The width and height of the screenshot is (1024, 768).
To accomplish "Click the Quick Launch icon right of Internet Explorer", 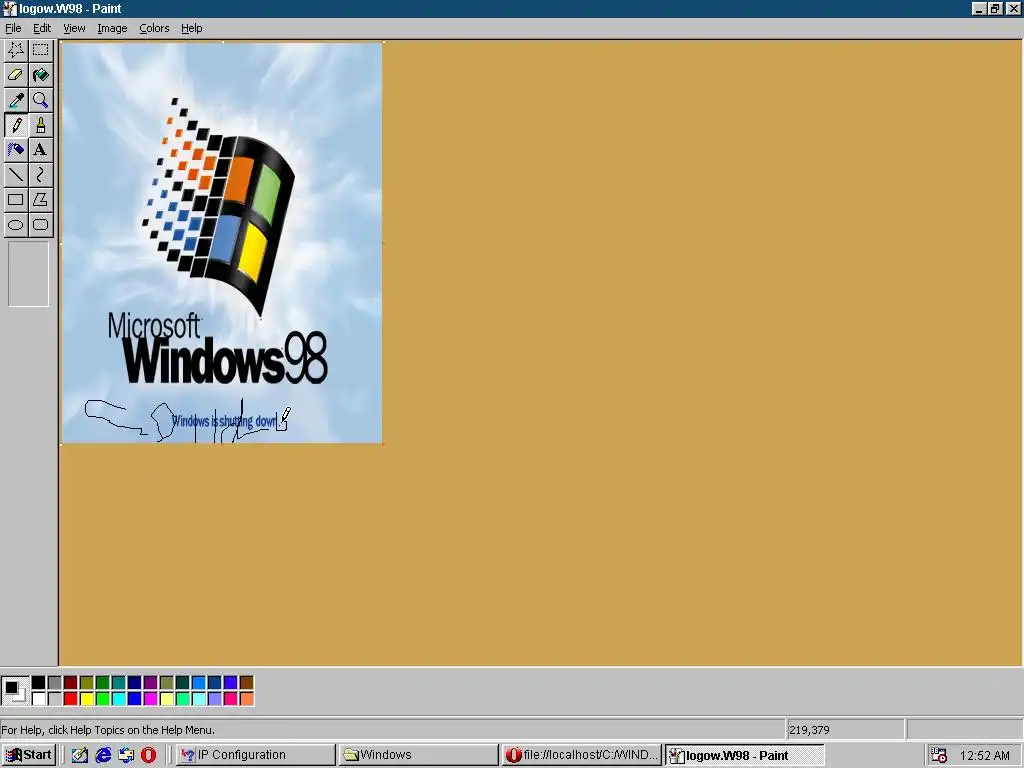I will 126,755.
